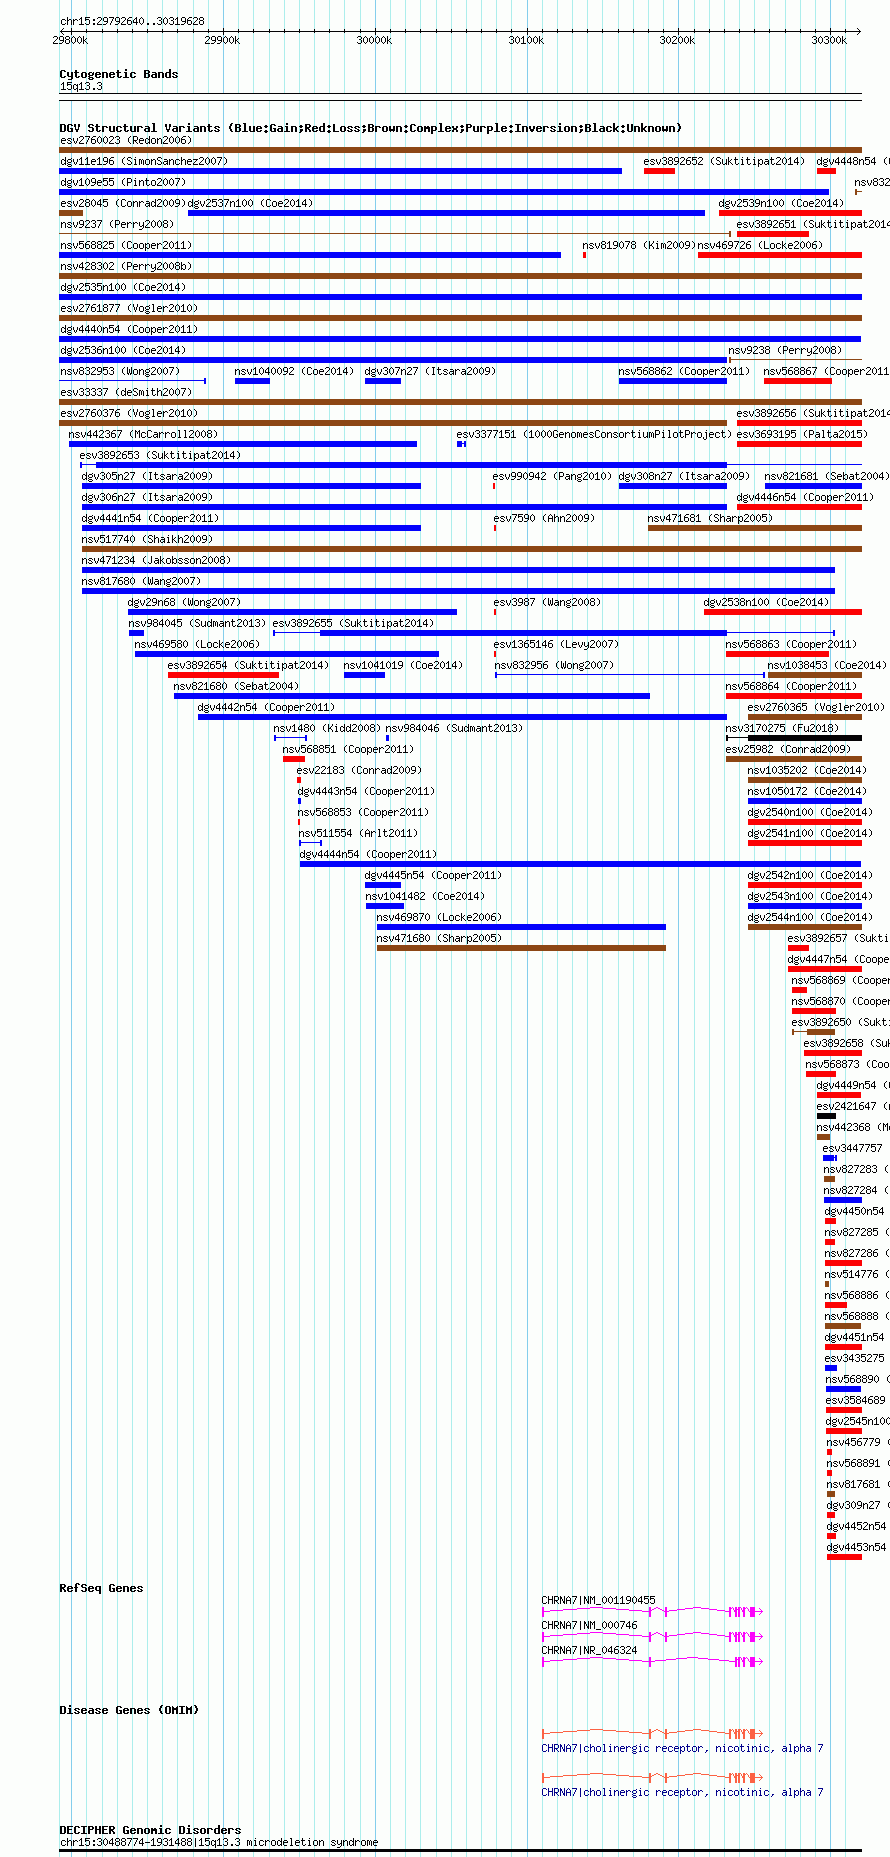The height and width of the screenshot is (1857, 890).
Task: Select nsv1480 (Kidd2008) label
Action: click(x=327, y=728)
